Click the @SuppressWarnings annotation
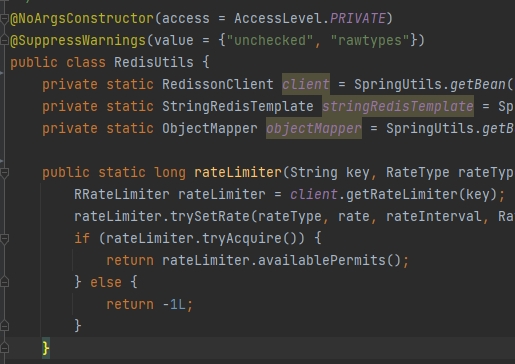Viewport: 515px width, 364px height. [x=78, y=40]
